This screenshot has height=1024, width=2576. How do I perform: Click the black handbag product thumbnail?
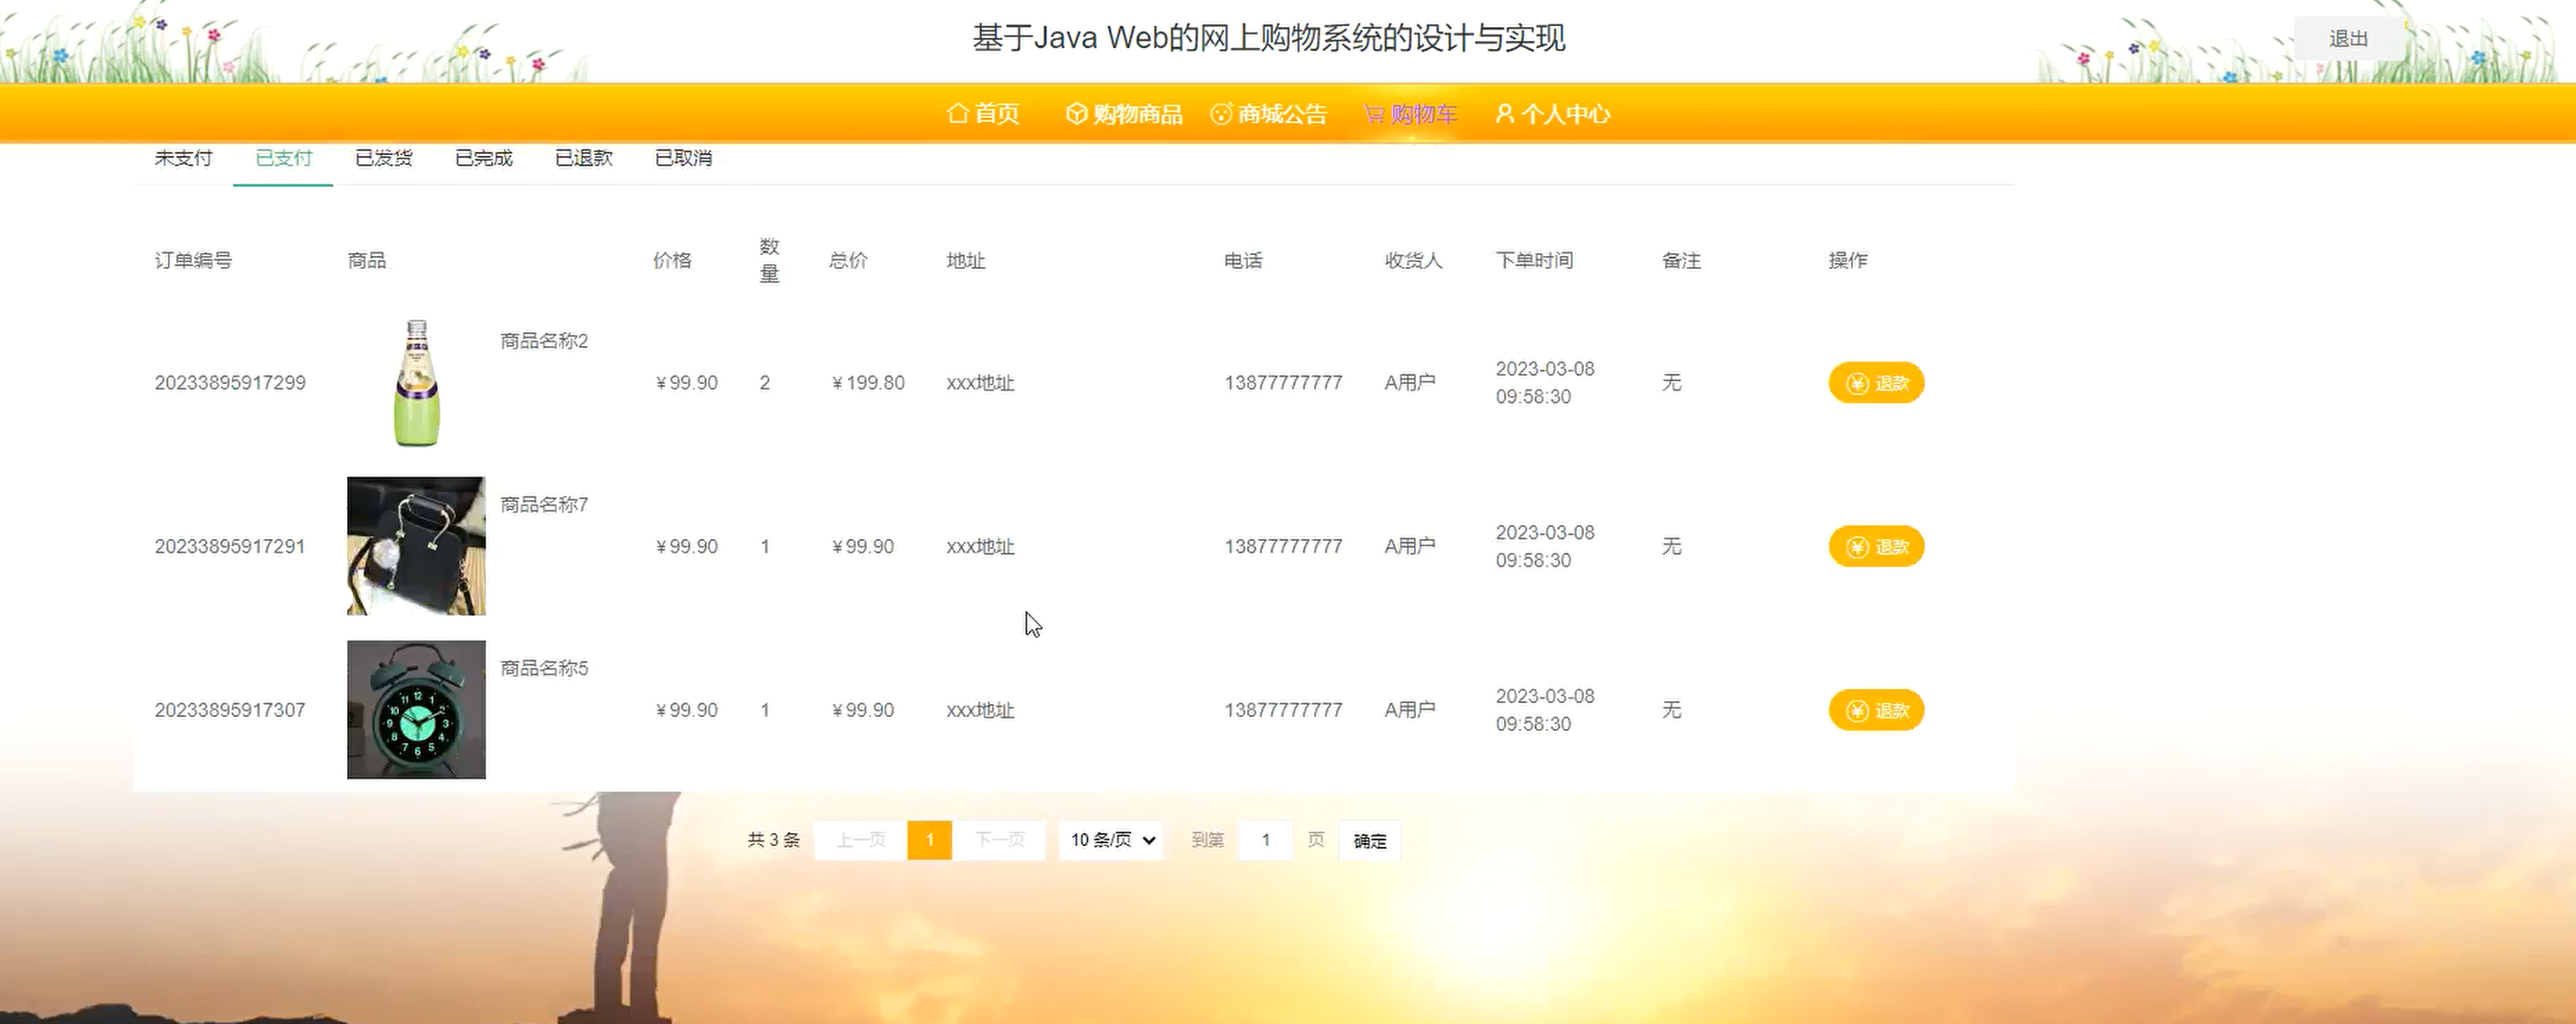[416, 546]
